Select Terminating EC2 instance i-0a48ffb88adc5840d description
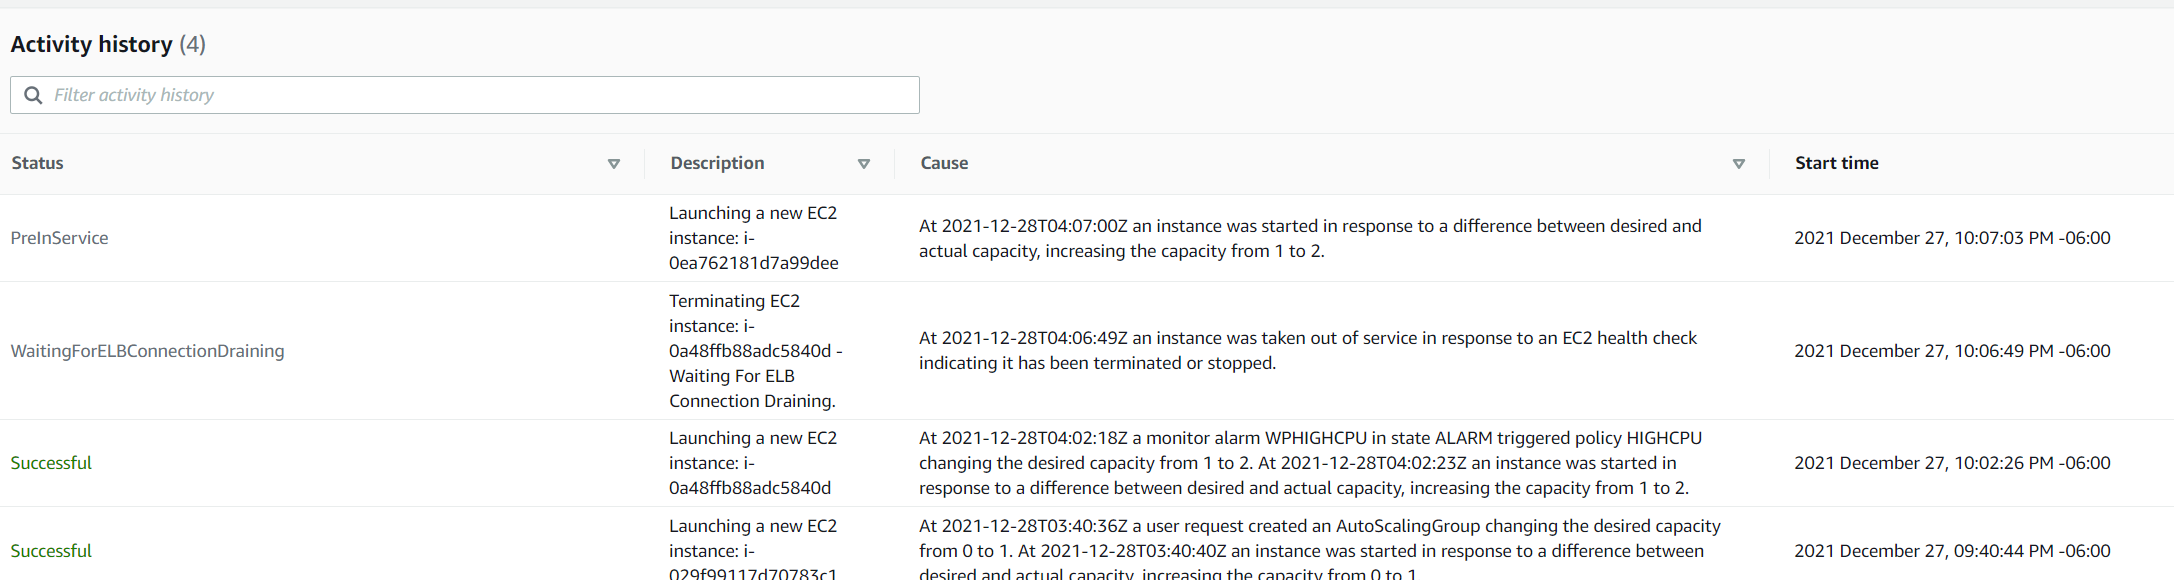2174x580 pixels. [x=756, y=351]
